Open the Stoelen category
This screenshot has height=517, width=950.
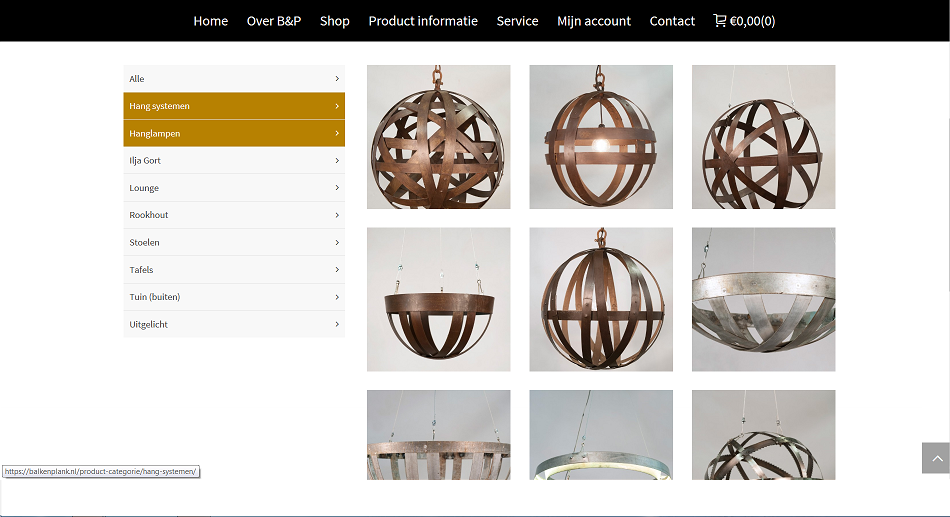[234, 242]
